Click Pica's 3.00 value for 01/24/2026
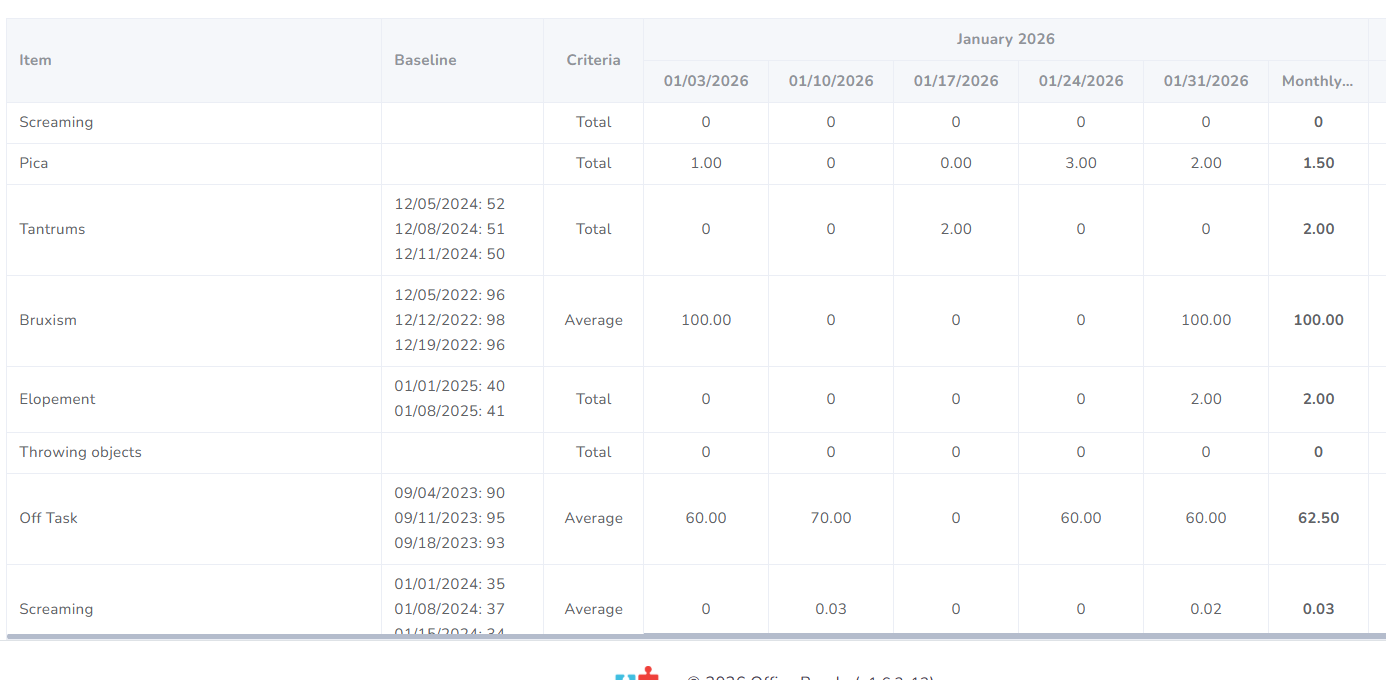Viewport: 1386px width, 680px height. pos(1080,163)
